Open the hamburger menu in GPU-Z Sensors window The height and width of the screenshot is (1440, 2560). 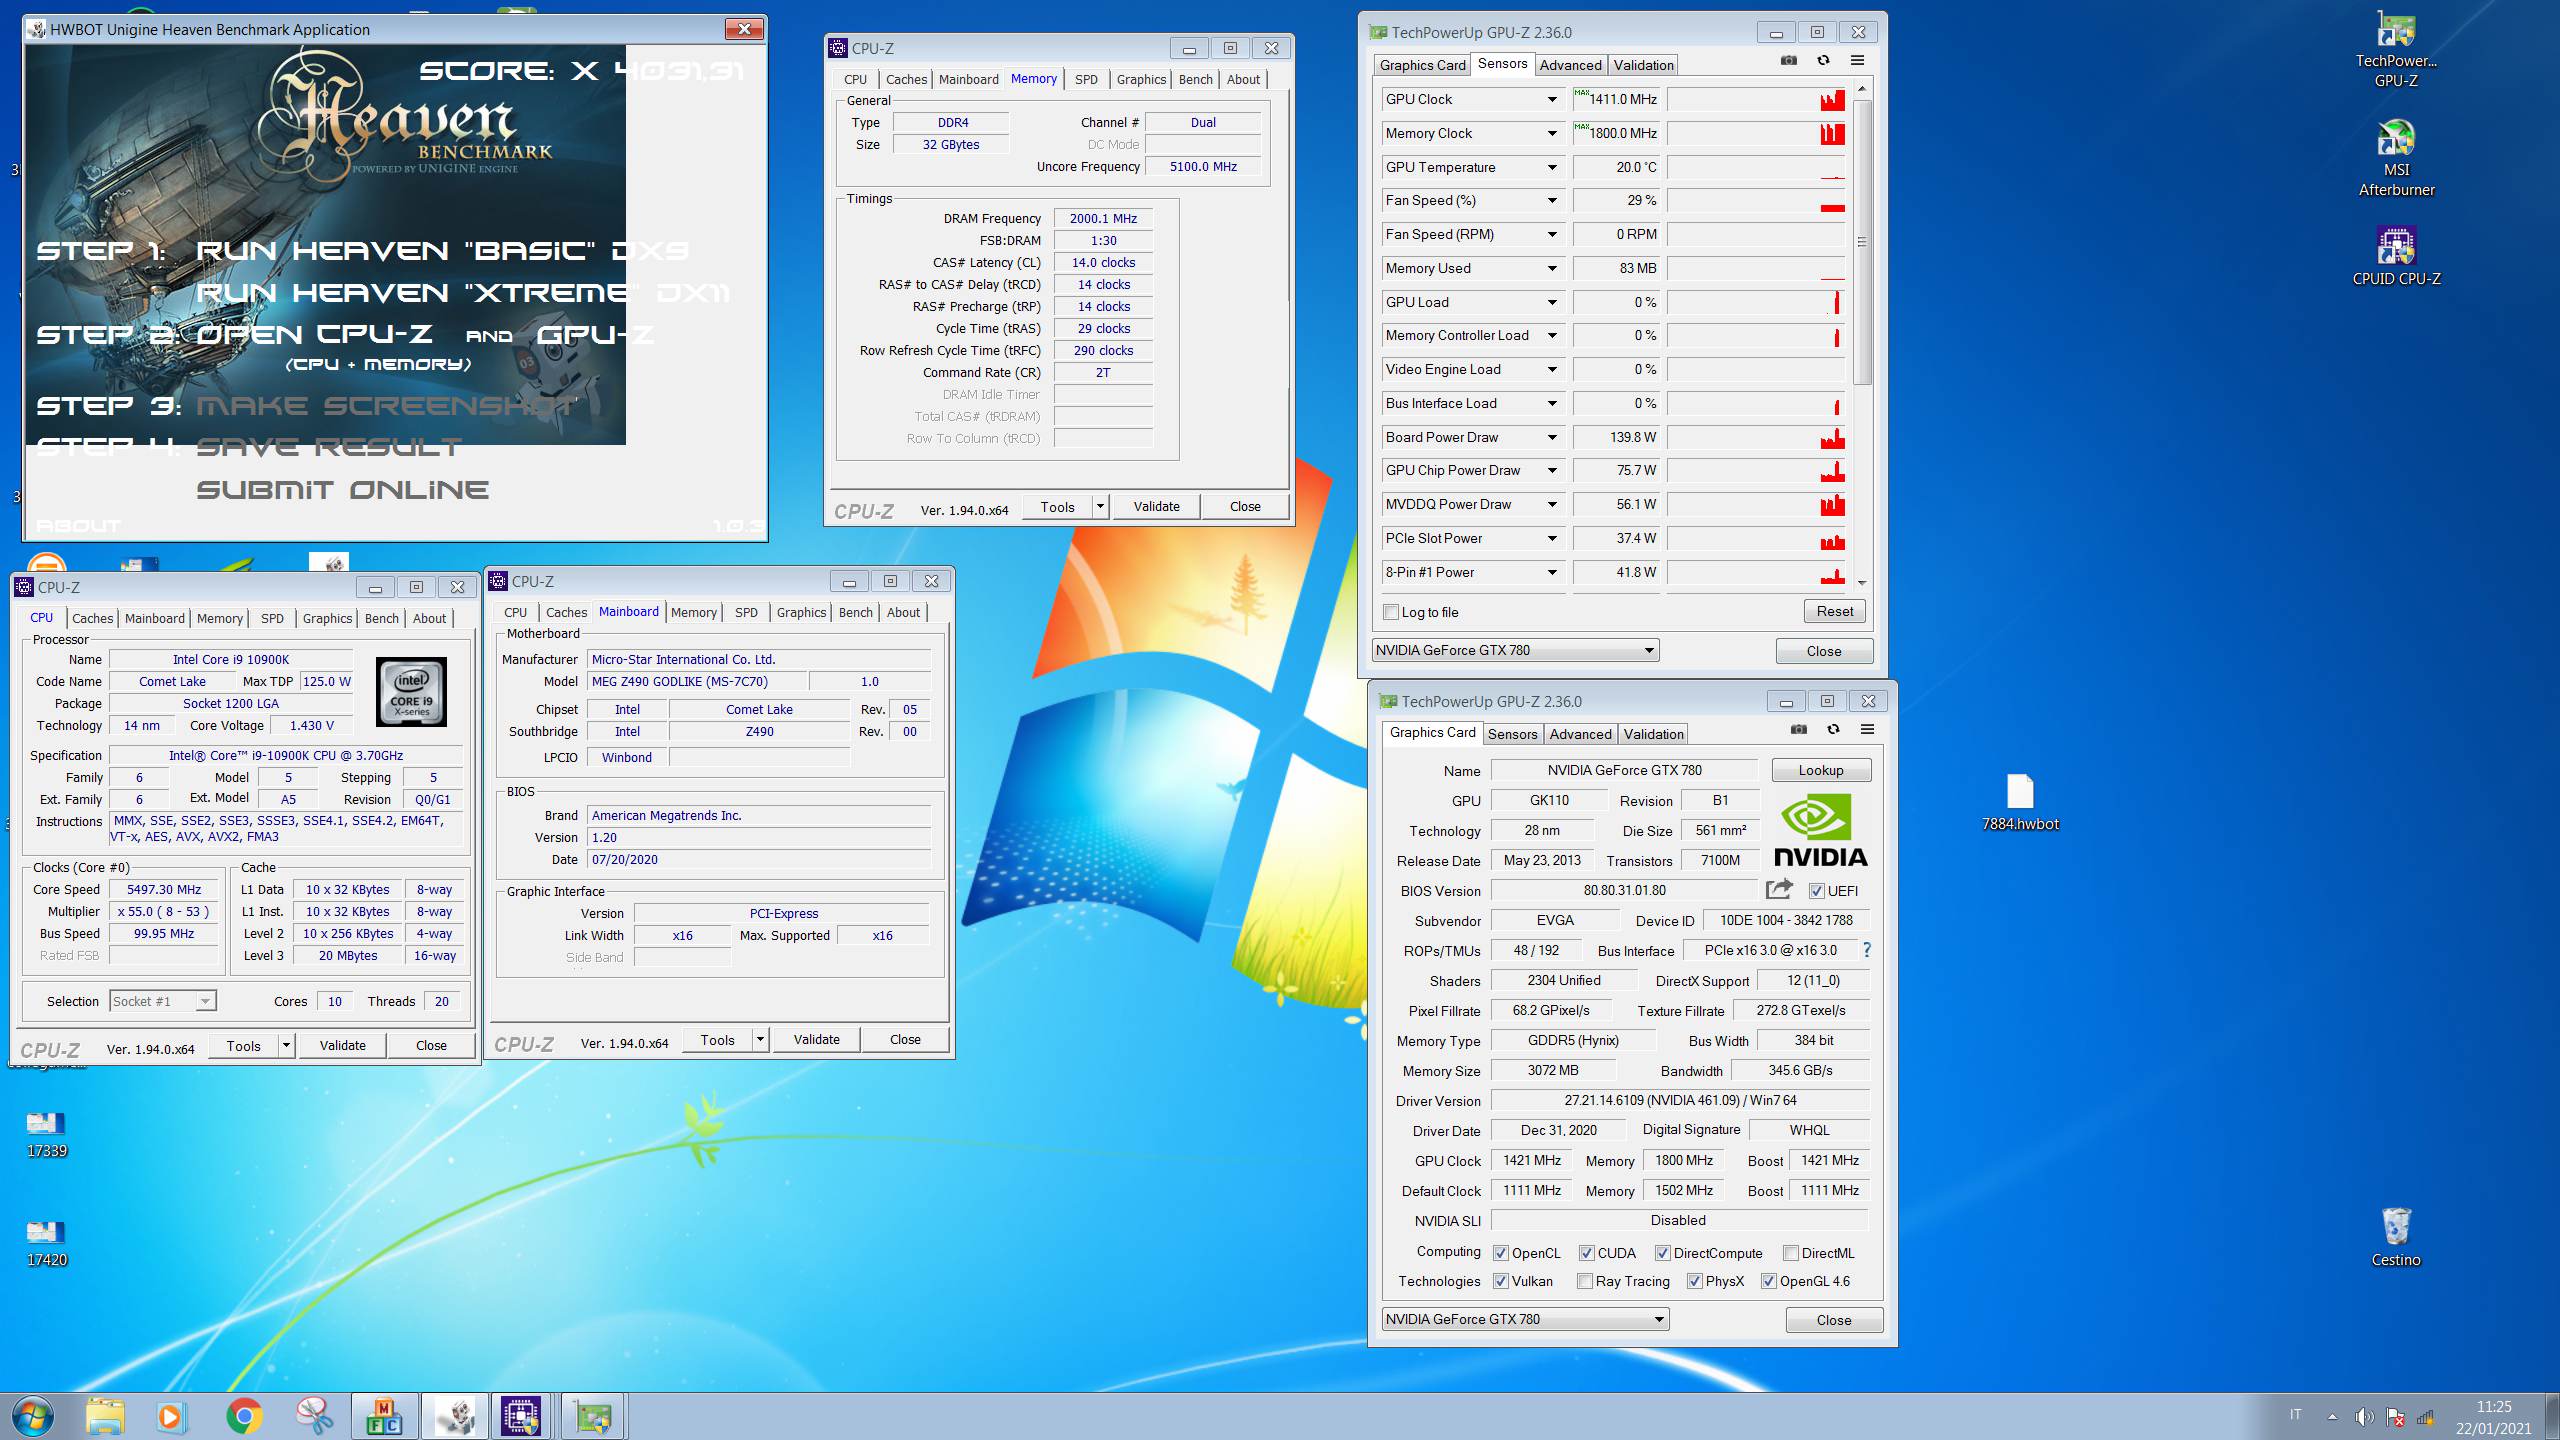(x=1857, y=61)
